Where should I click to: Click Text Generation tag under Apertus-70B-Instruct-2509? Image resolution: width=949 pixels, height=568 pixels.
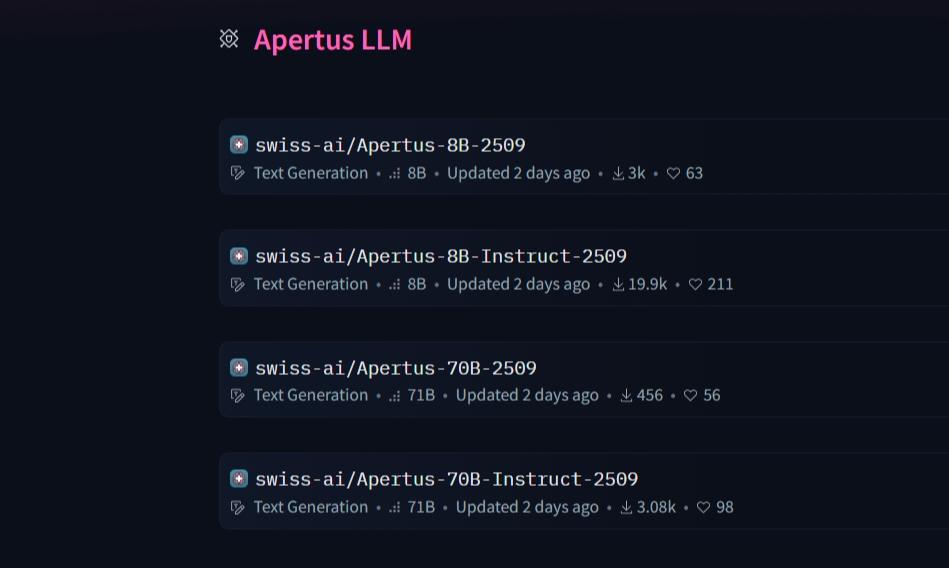point(310,507)
